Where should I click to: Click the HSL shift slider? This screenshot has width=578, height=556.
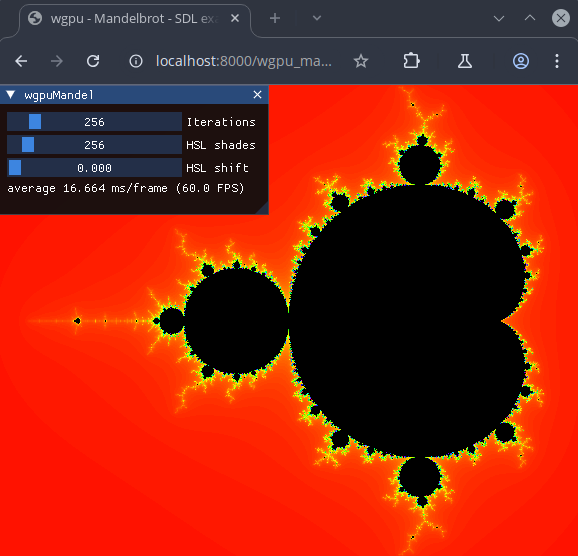[94, 168]
